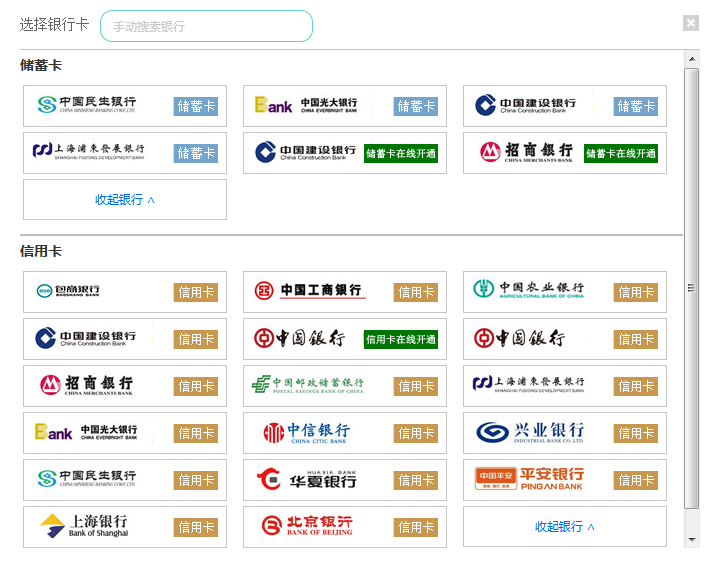The image size is (717, 566).
Task: Select Industrial Bank 兴业银行 credit card
Action: coord(565,433)
